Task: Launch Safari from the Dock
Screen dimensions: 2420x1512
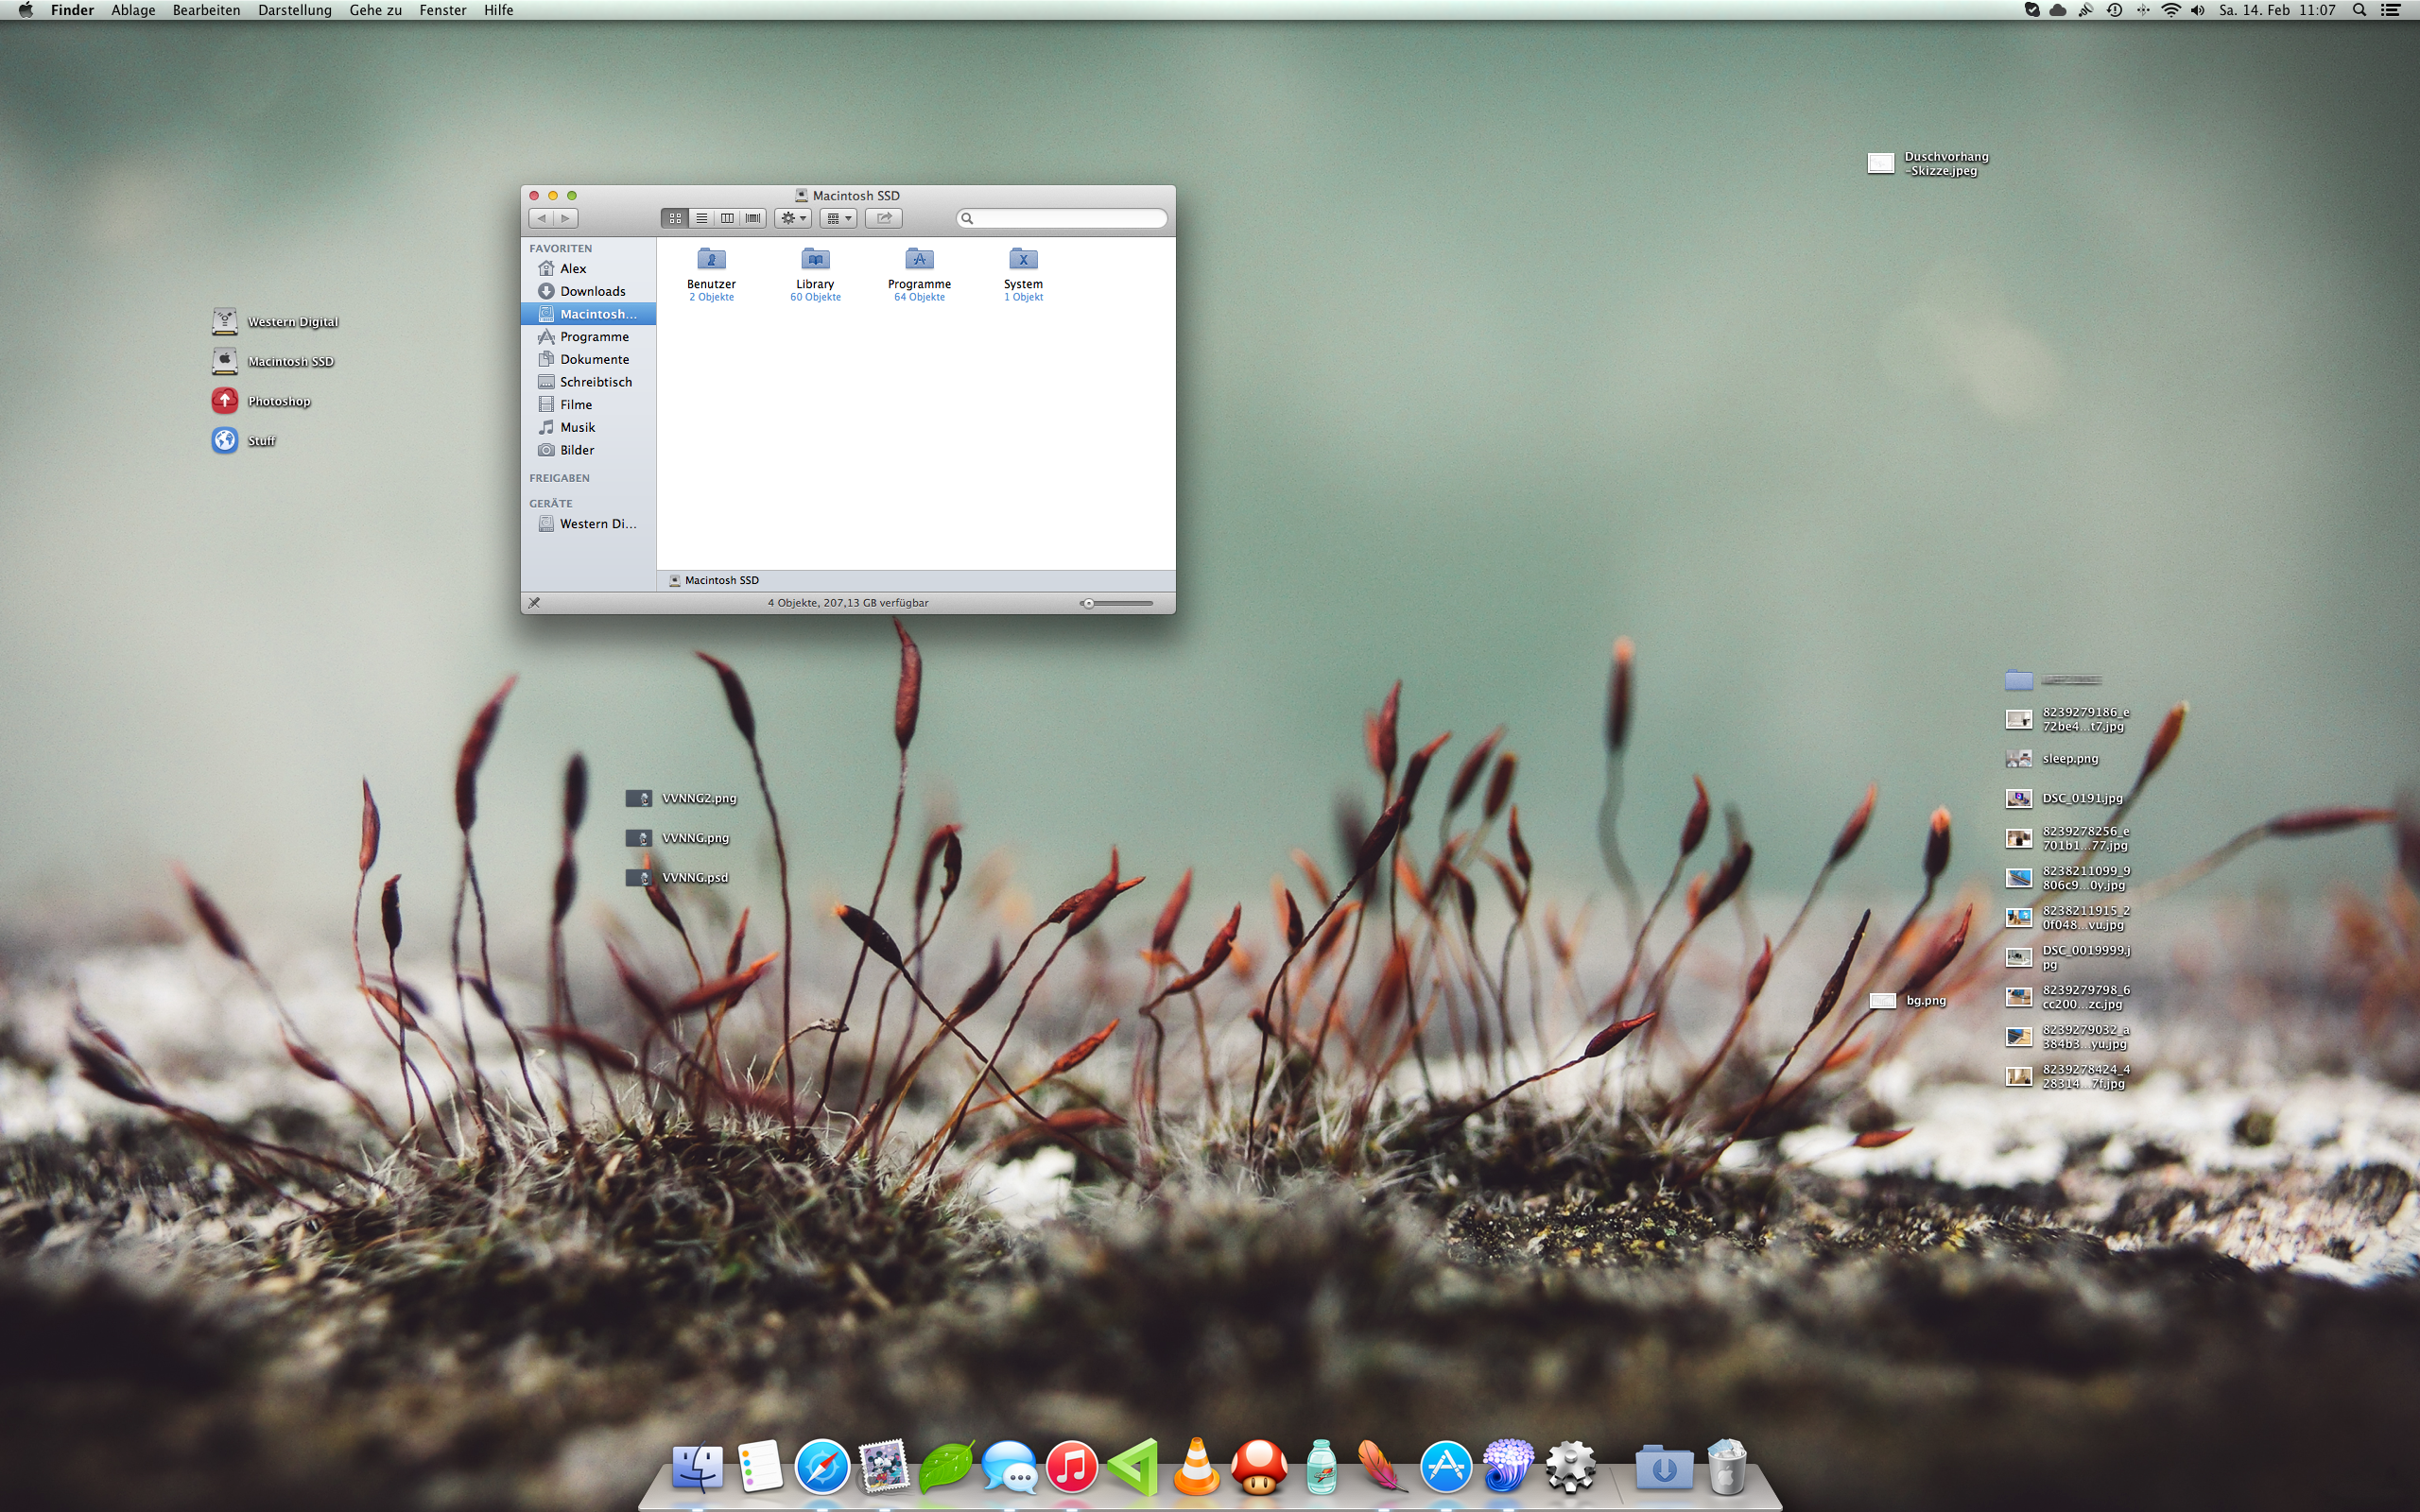Action: point(822,1467)
